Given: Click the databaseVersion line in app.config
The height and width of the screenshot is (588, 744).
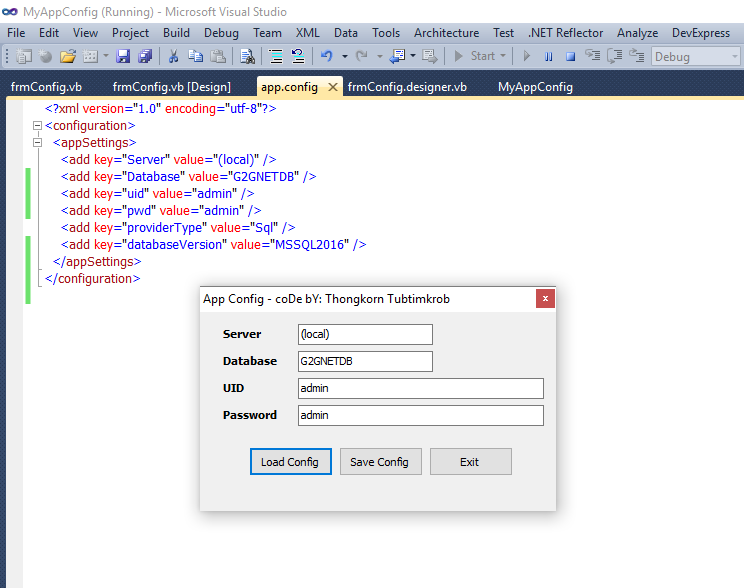Looking at the screenshot, I should tap(214, 245).
